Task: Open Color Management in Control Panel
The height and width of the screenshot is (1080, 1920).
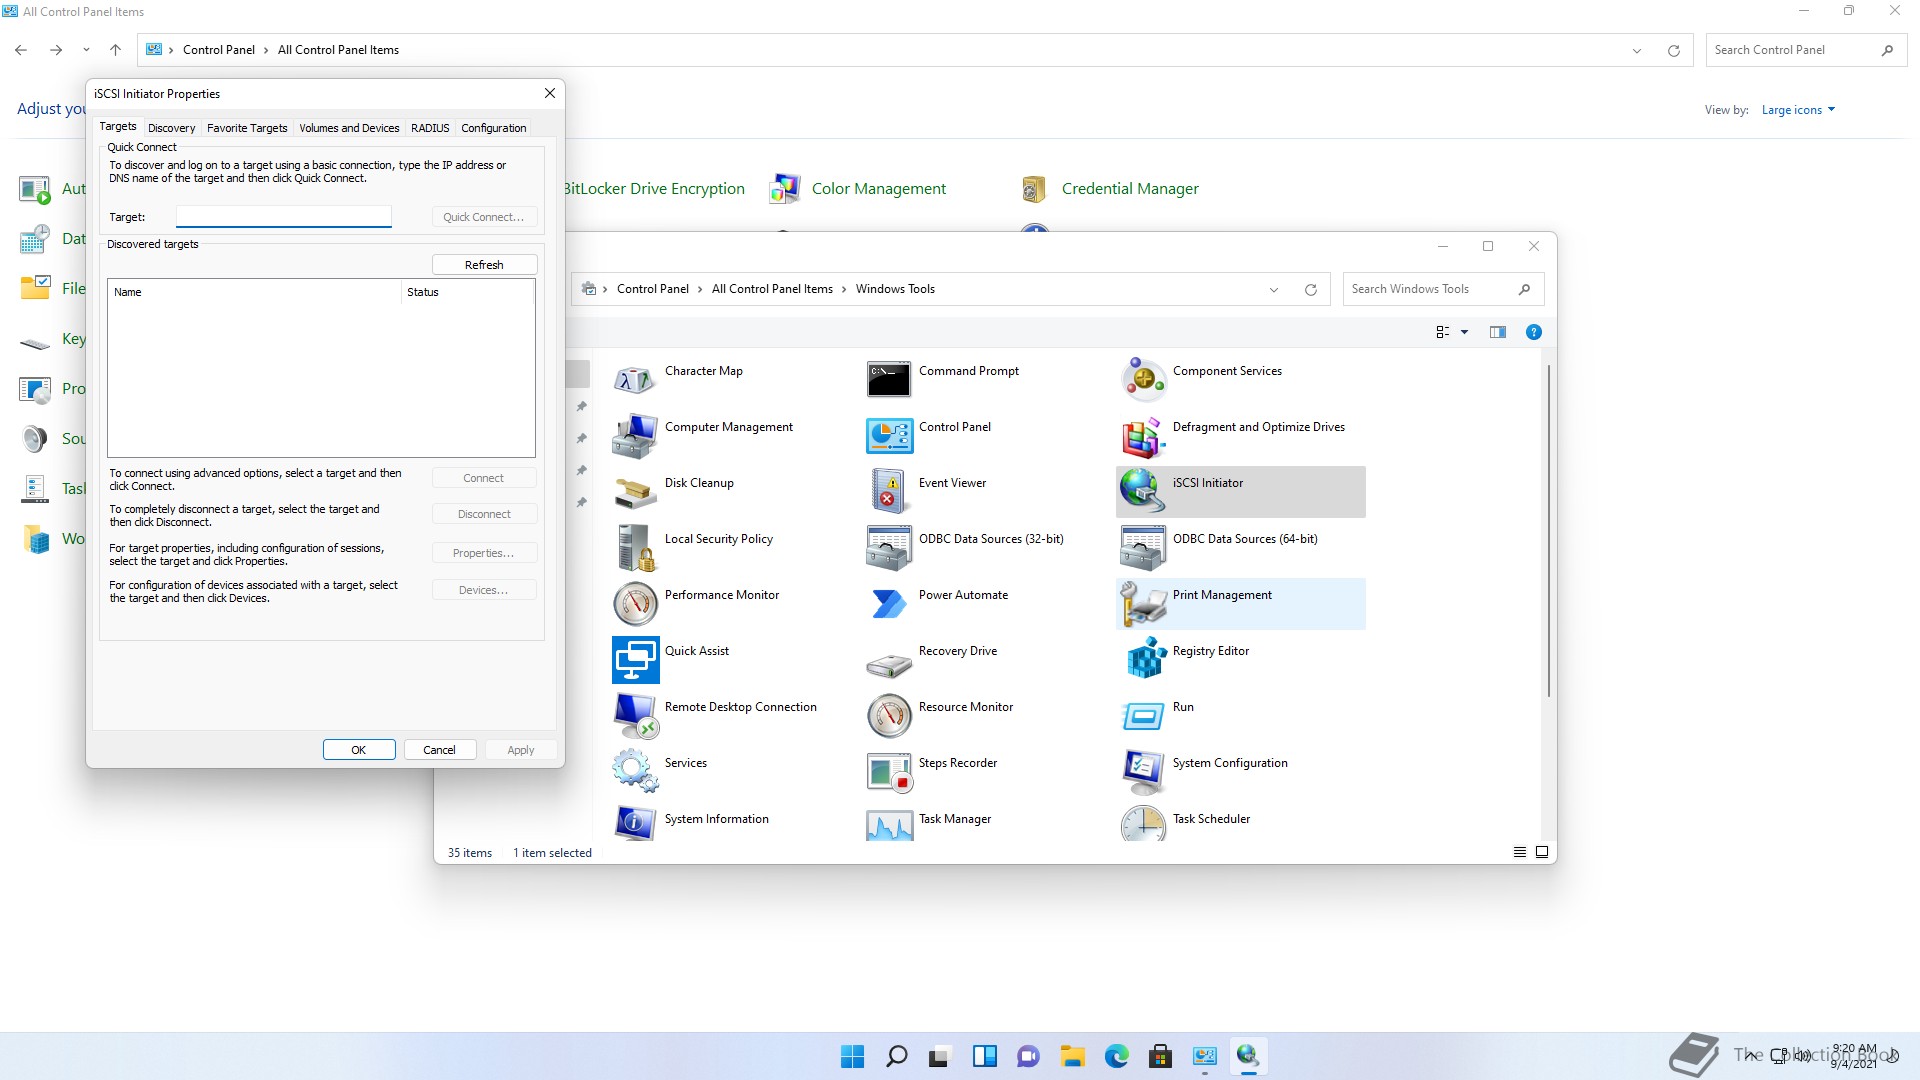Action: [x=858, y=188]
